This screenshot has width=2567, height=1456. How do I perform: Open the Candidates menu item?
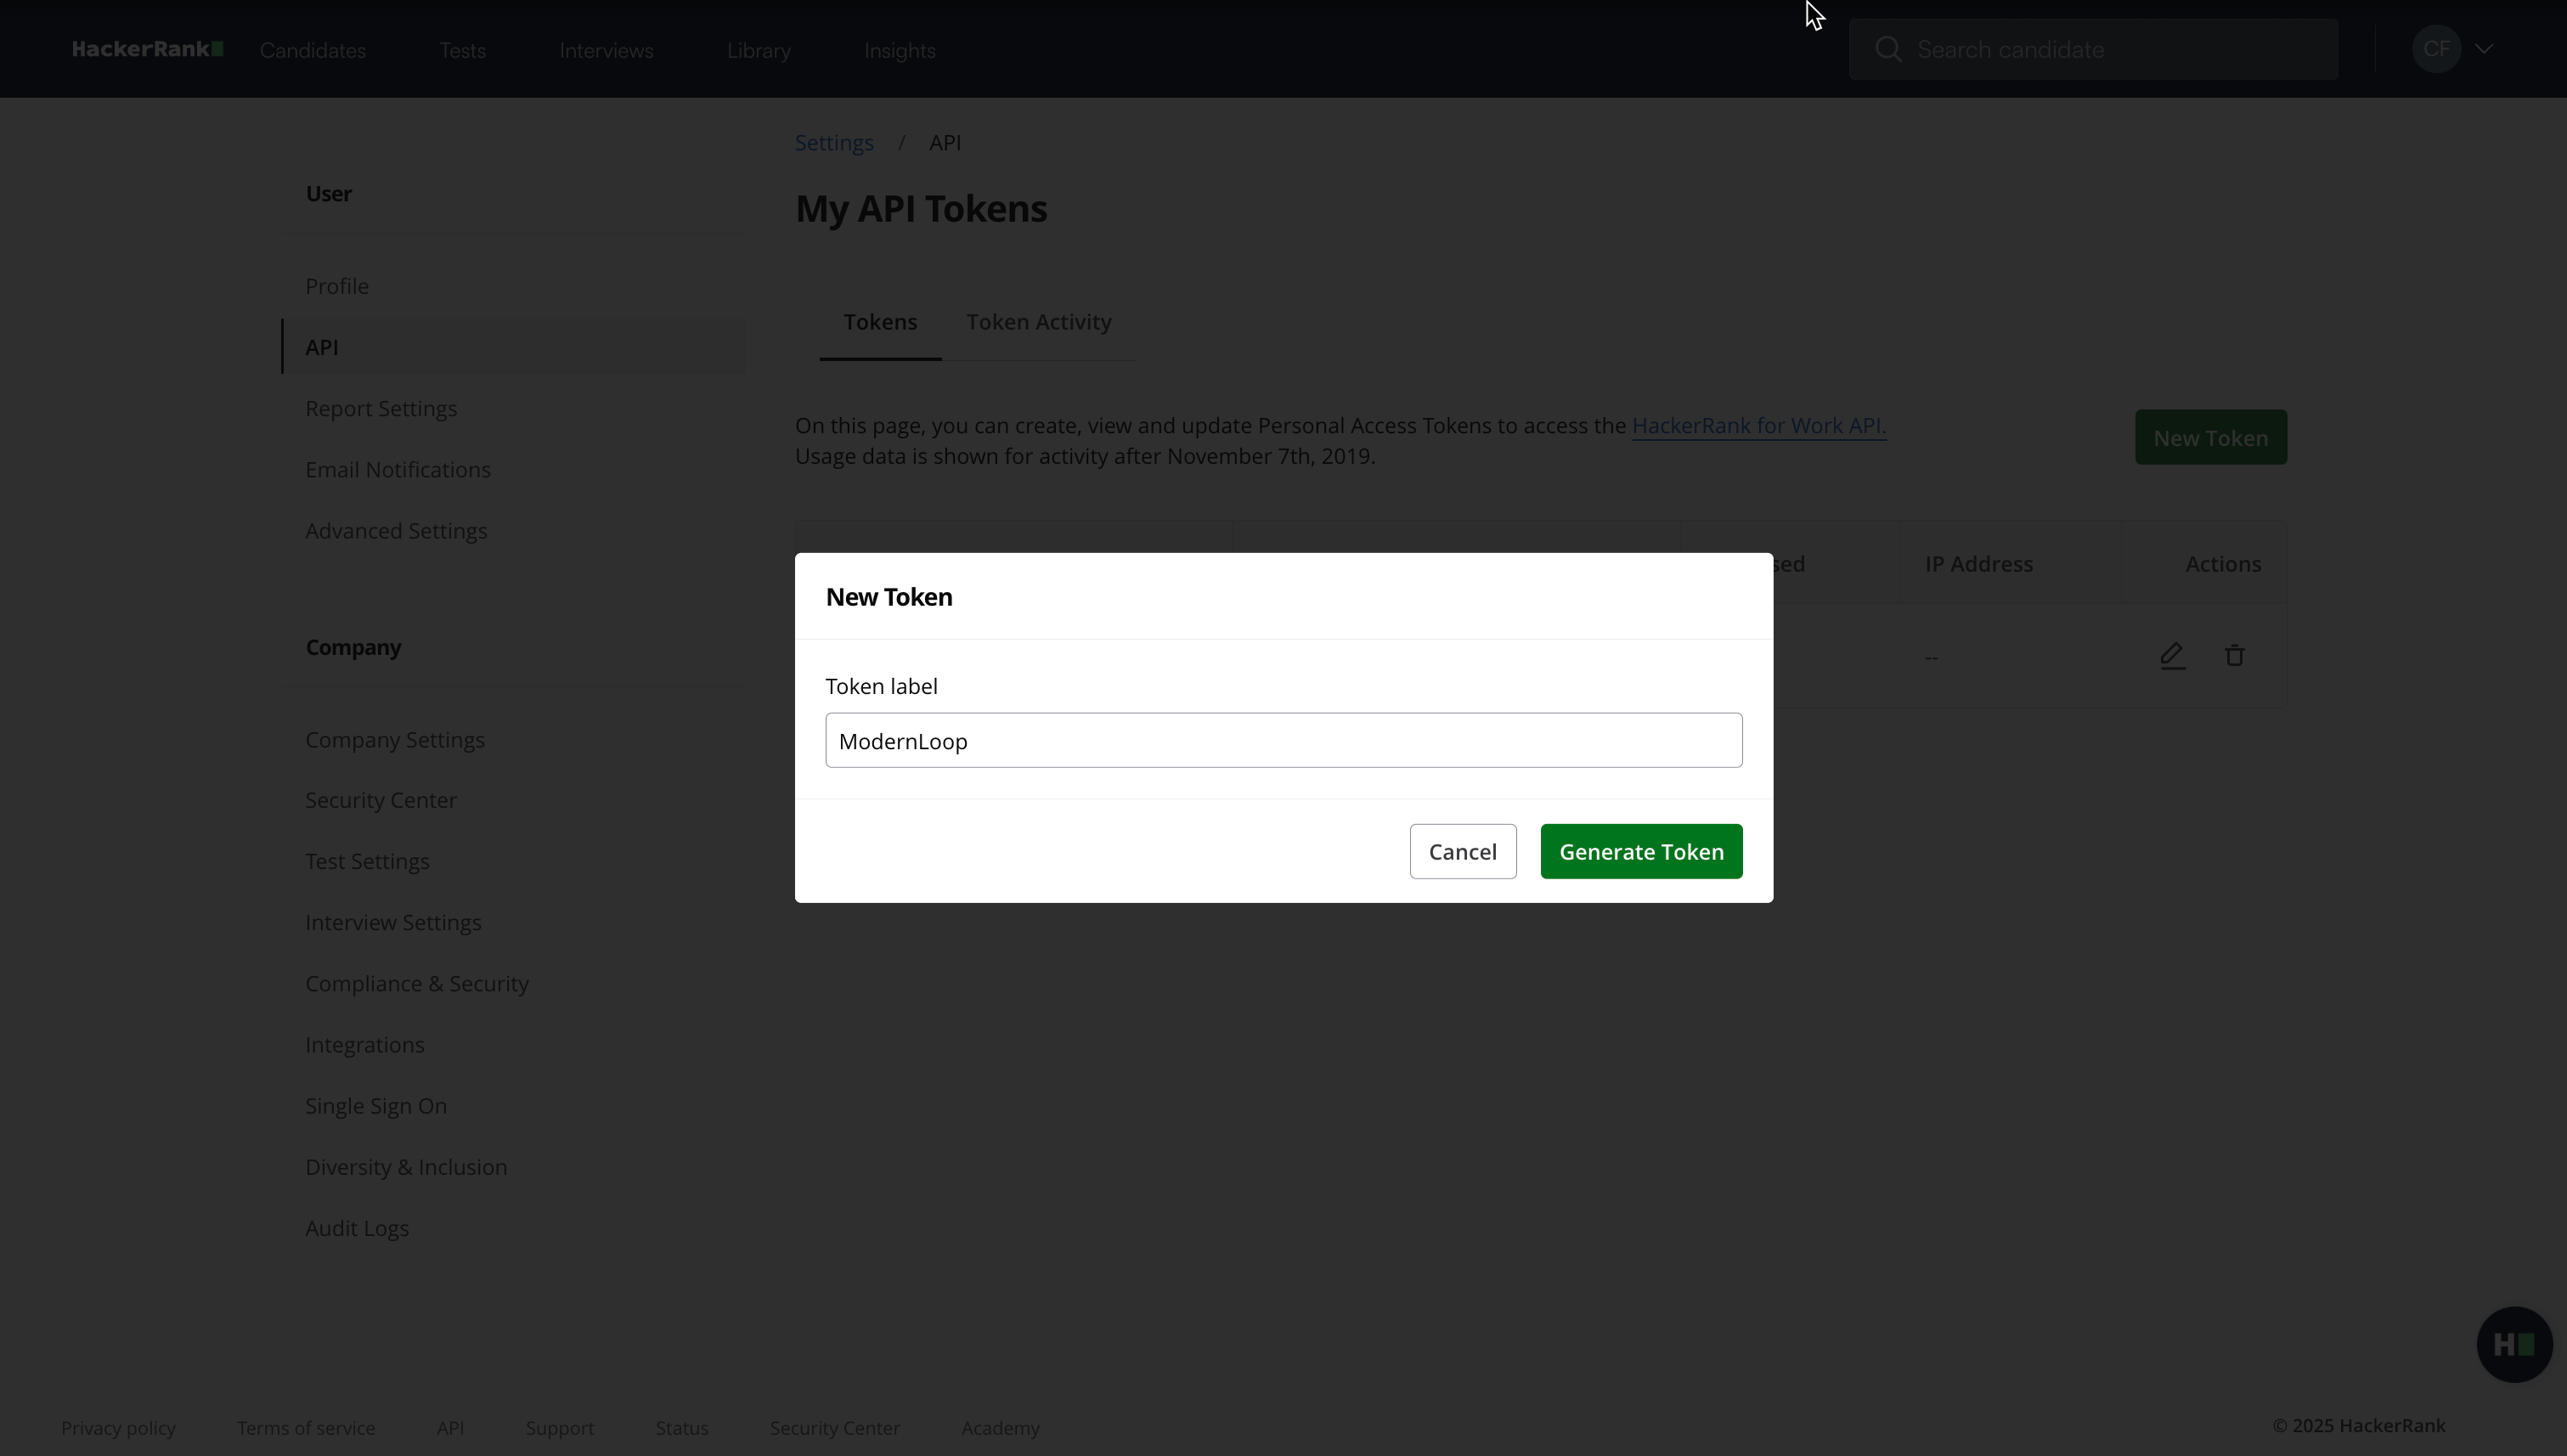point(312,50)
